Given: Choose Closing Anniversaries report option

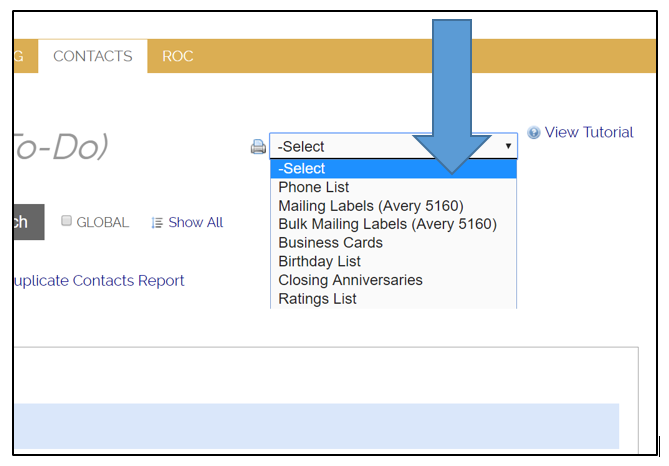Looking at the screenshot, I should click(x=350, y=280).
